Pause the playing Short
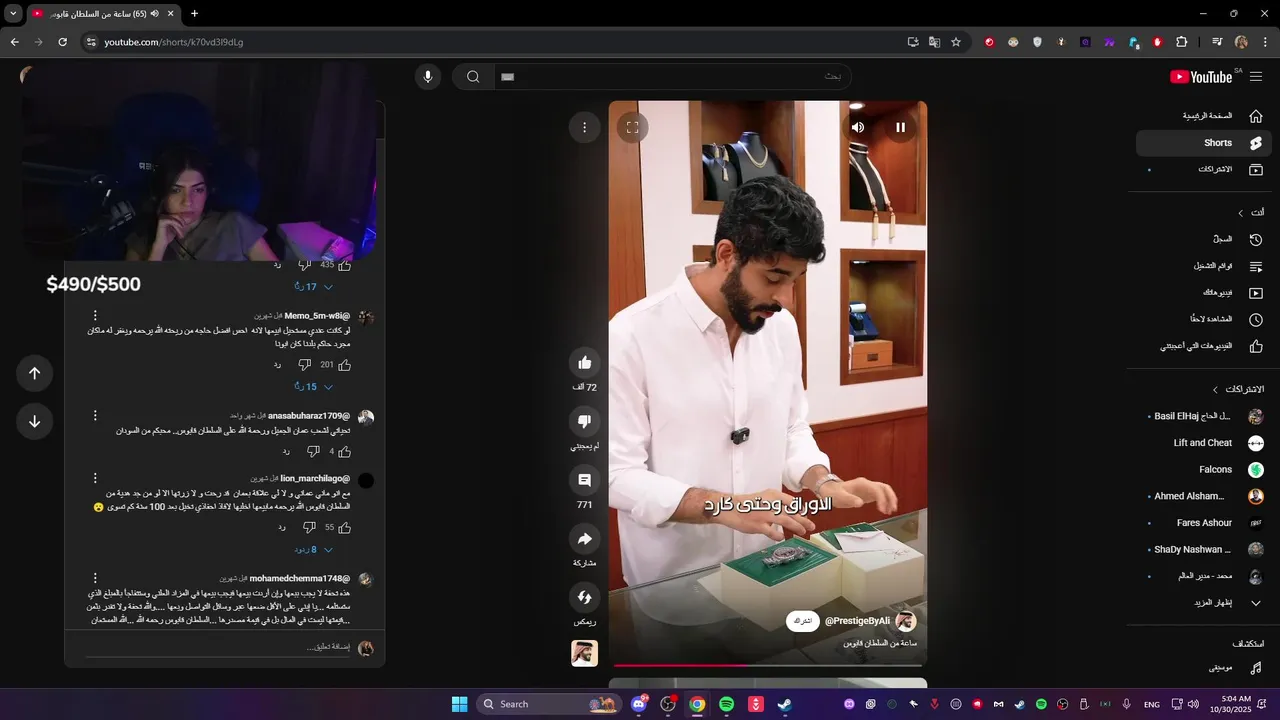1280x720 pixels. tap(900, 127)
